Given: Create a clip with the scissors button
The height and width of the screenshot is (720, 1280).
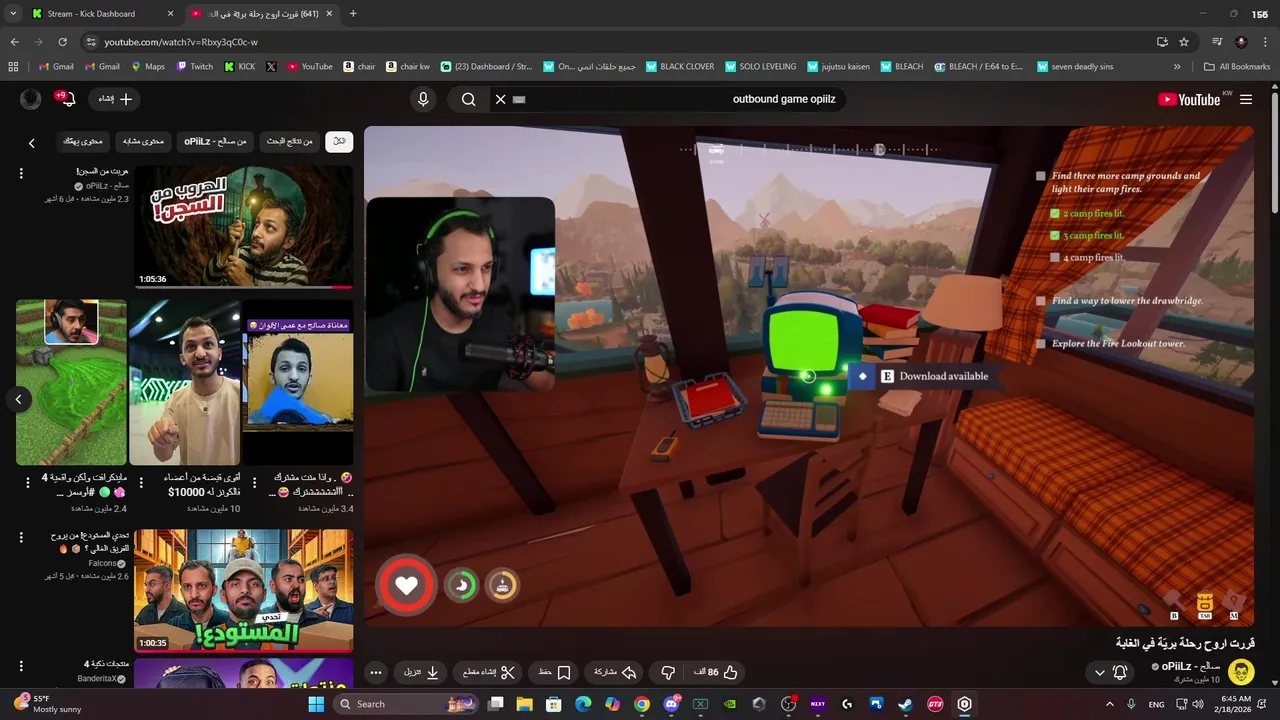Looking at the screenshot, I should click(489, 672).
